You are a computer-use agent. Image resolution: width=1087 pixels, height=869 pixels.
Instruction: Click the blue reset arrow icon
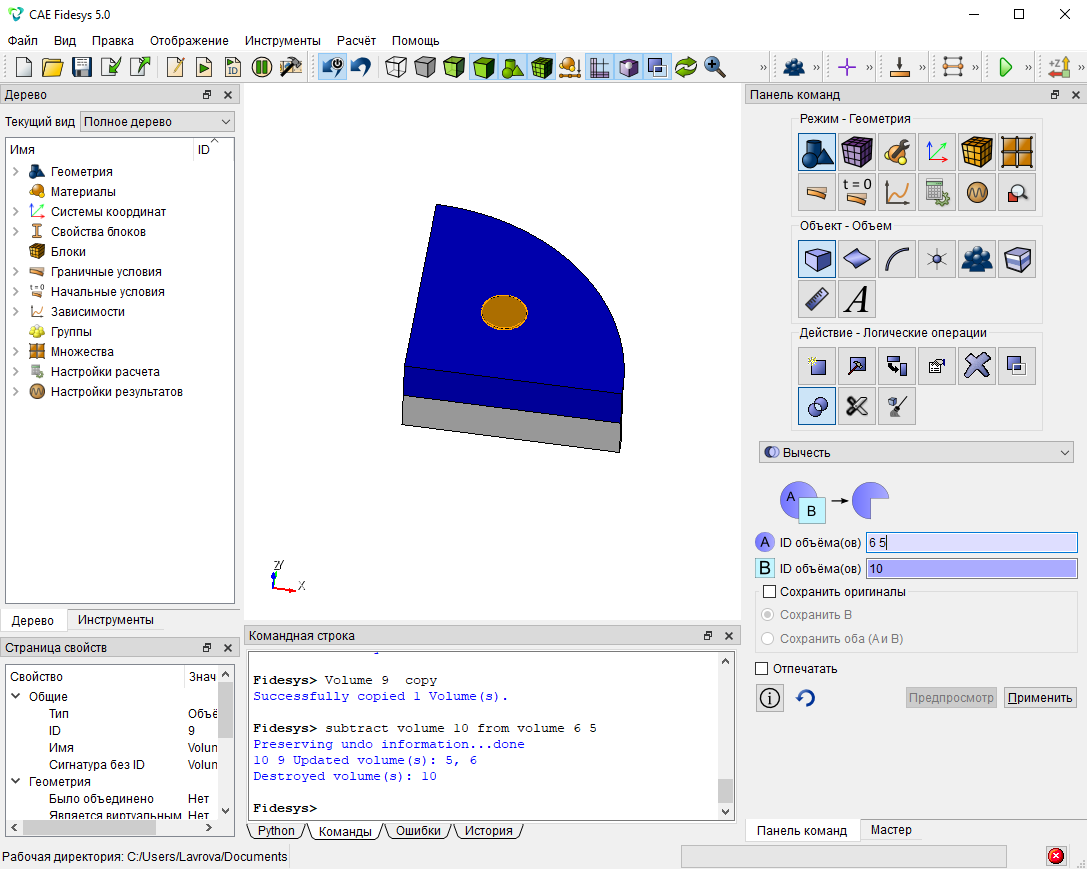pos(806,698)
